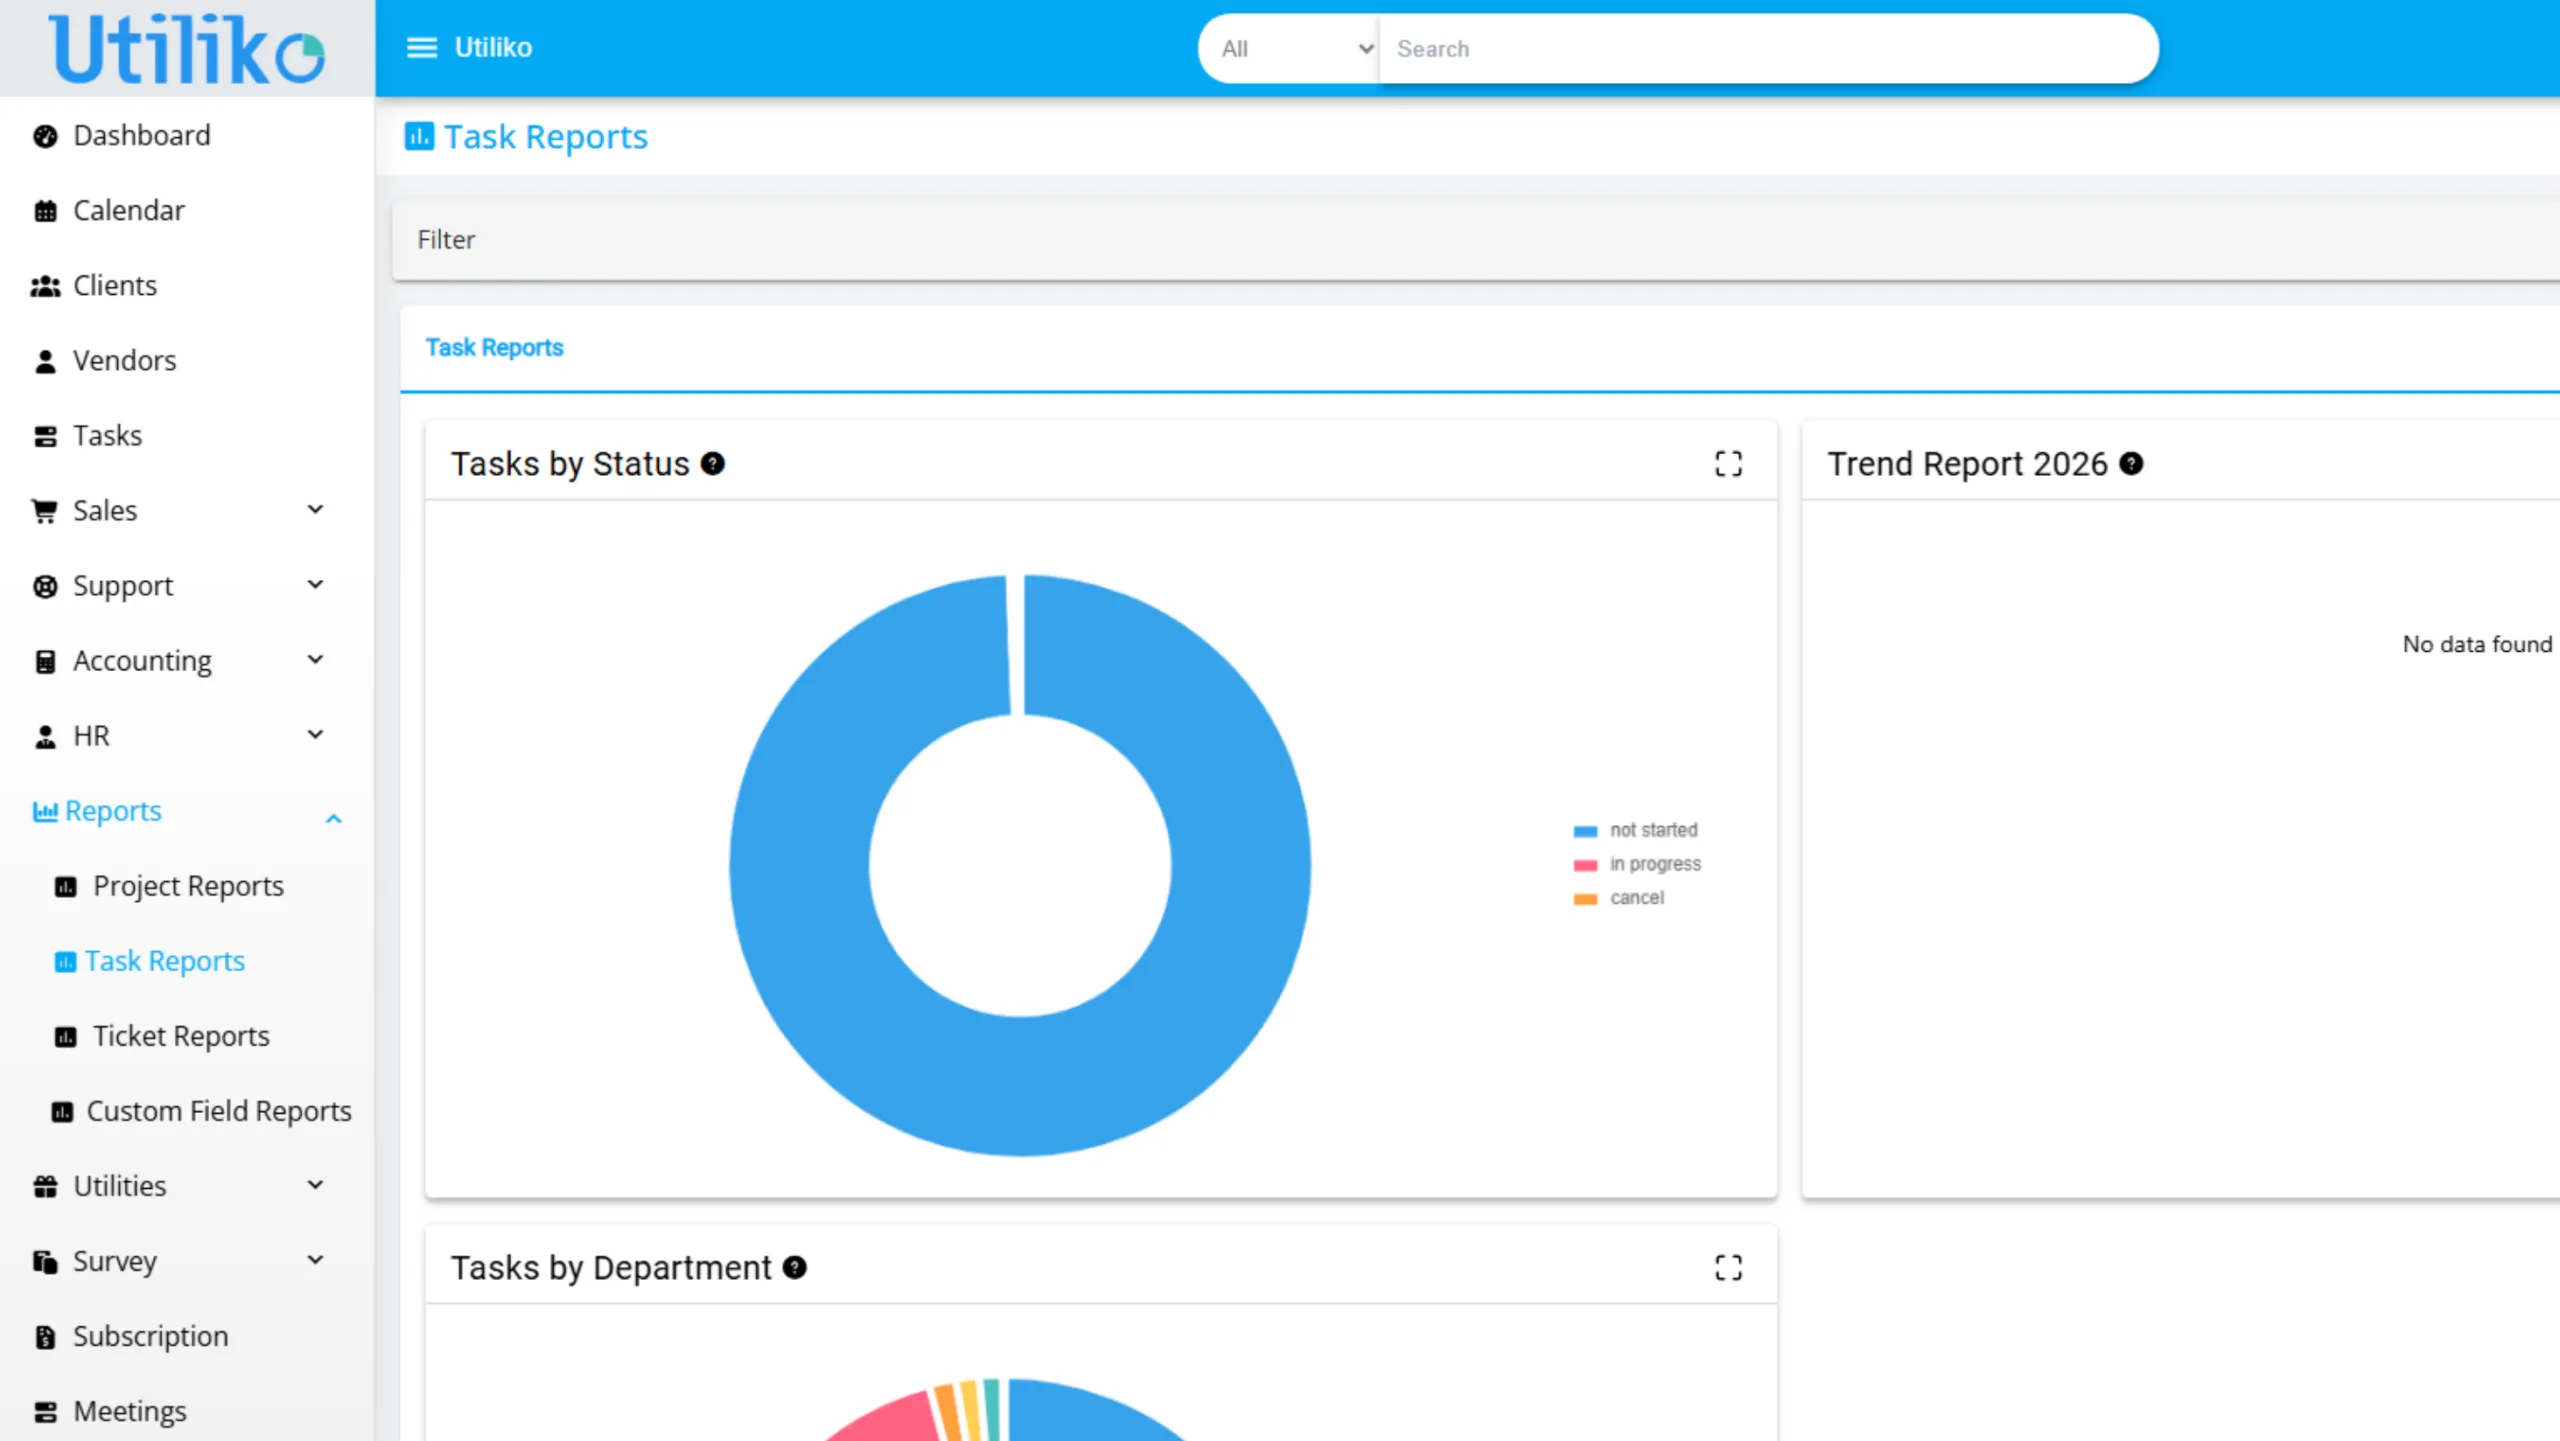2560x1441 pixels.
Task: Focus the Search input field
Action: (1767, 49)
